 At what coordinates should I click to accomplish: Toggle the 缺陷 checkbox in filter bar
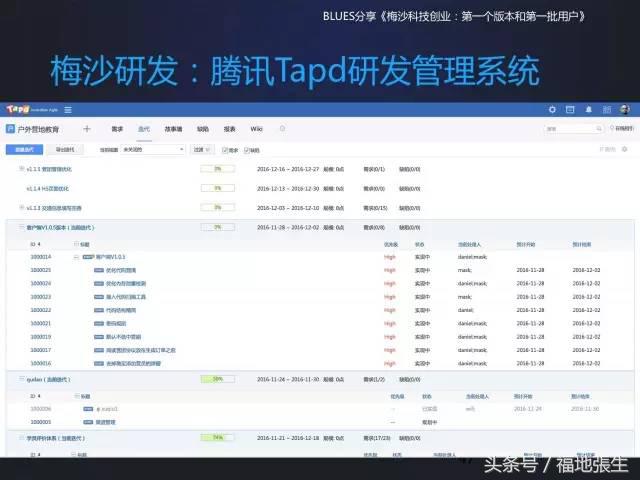point(246,150)
